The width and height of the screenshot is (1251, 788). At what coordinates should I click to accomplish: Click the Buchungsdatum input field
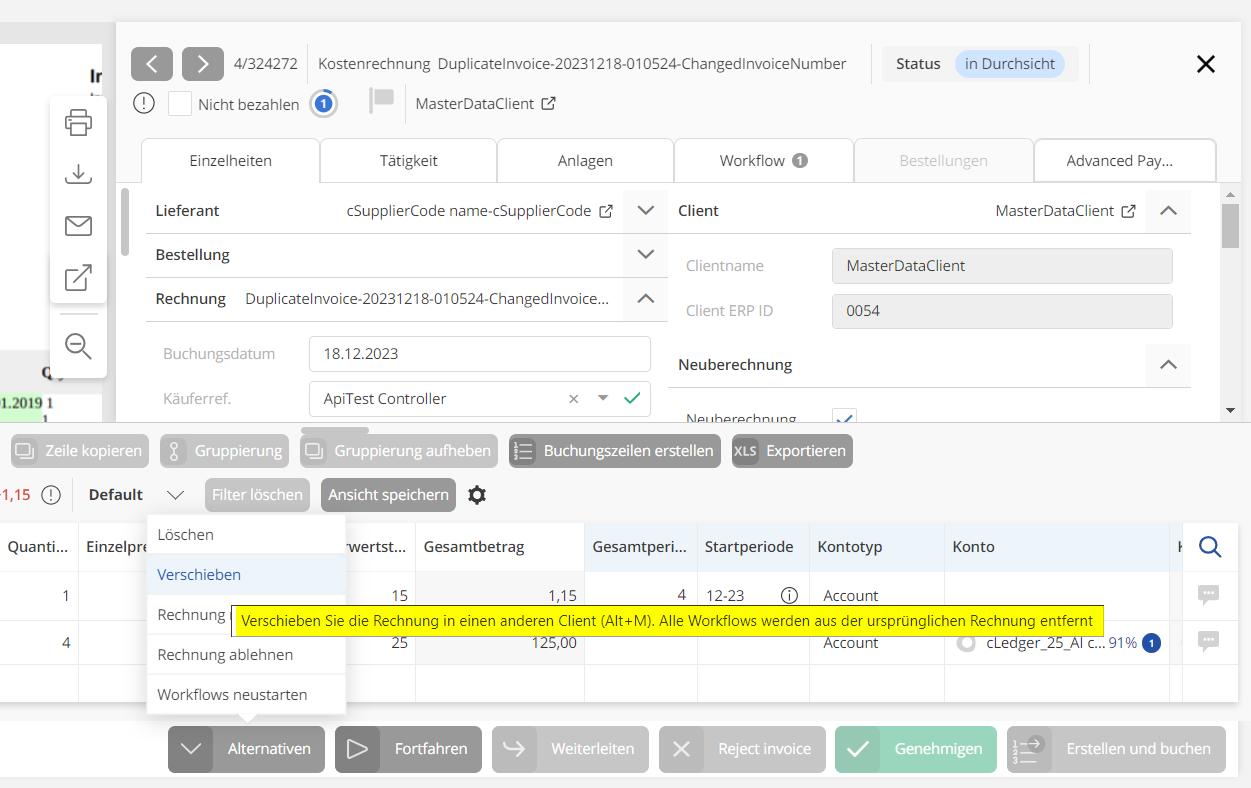[479, 354]
